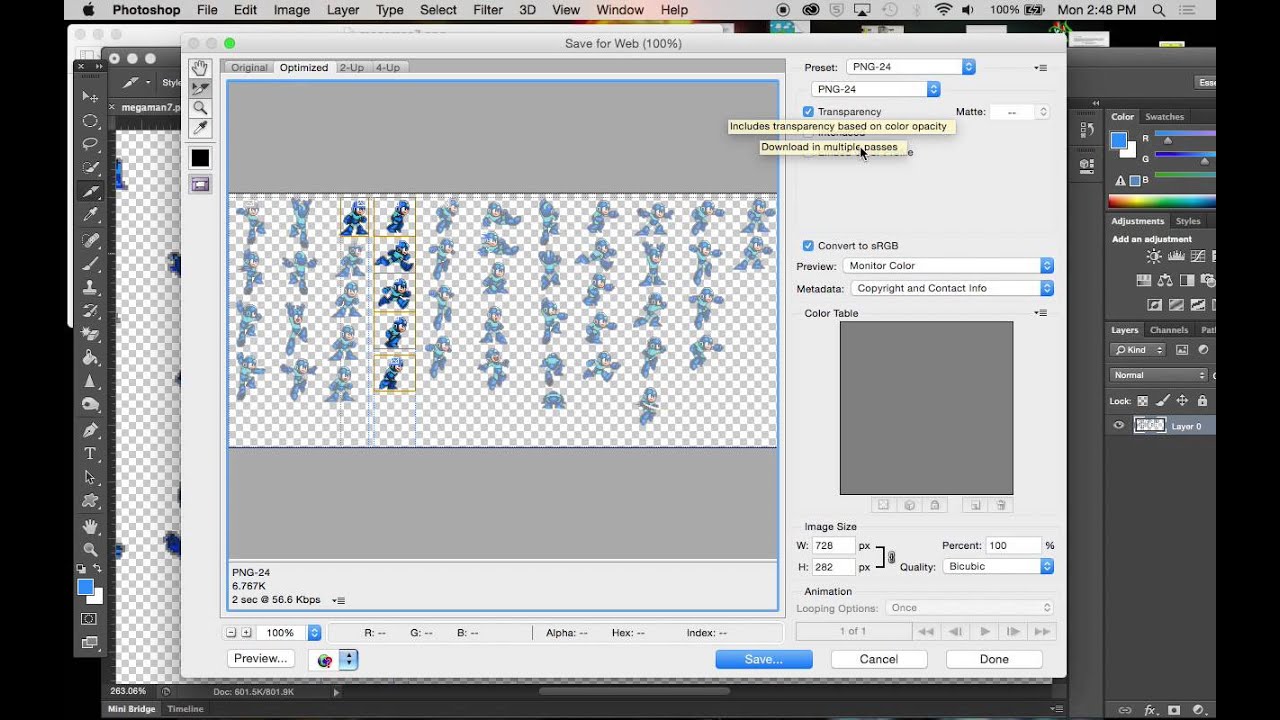Click the Cancel button
This screenshot has height=720, width=1280.
(x=879, y=659)
